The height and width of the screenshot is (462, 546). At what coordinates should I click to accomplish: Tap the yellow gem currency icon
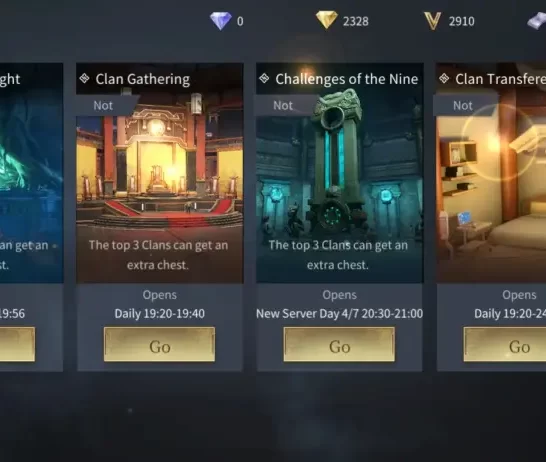click(326, 20)
